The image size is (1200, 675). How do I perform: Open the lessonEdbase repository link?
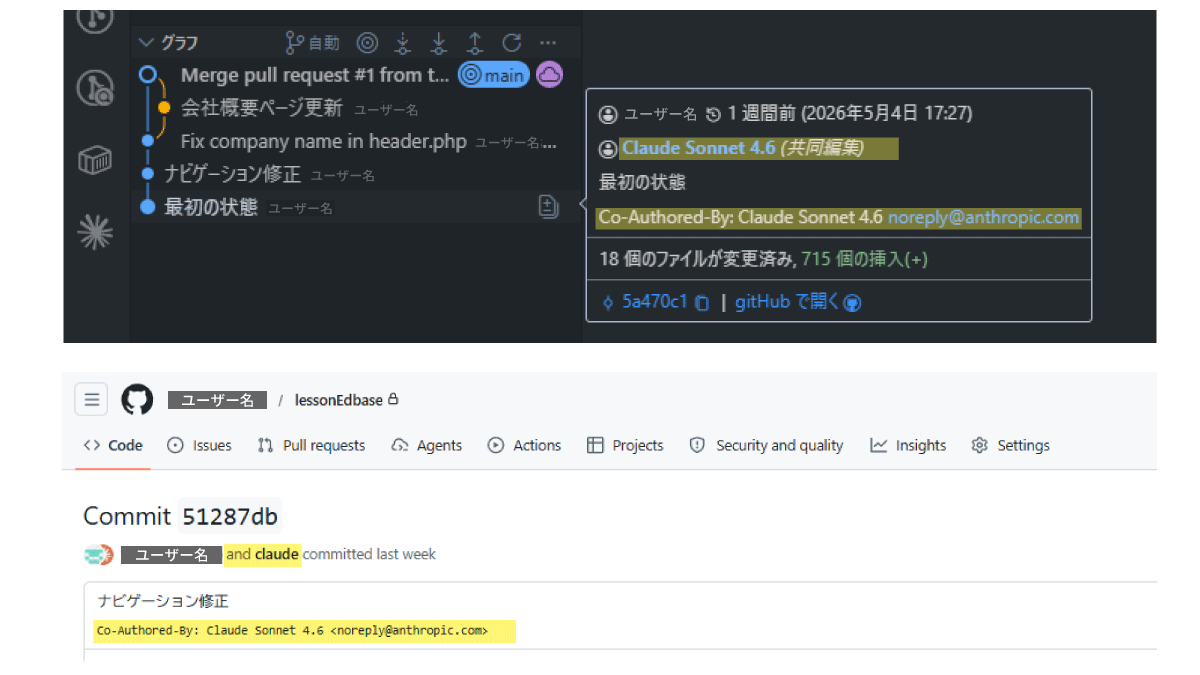pyautogui.click(x=338, y=400)
